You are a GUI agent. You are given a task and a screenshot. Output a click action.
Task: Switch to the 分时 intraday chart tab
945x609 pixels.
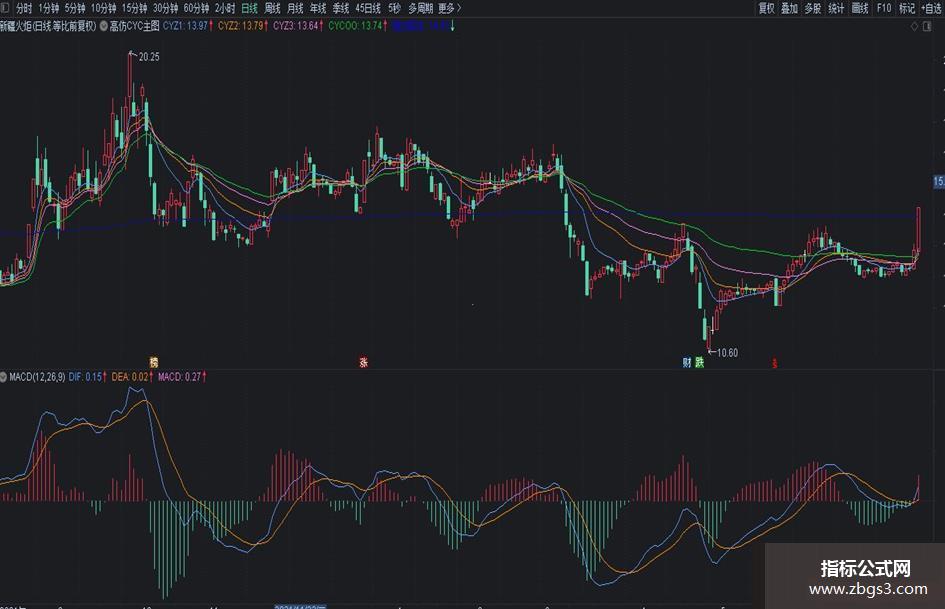(24, 8)
